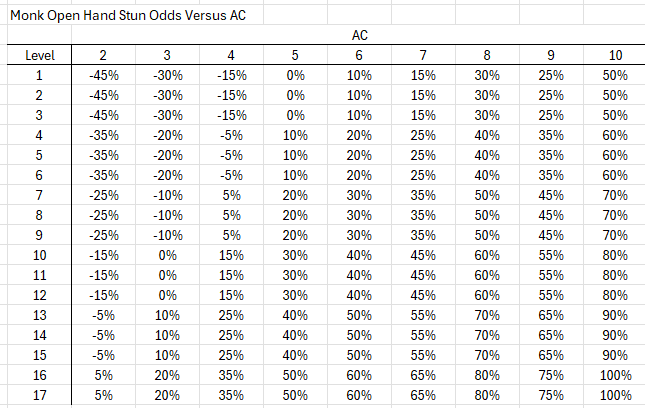
Task: Select the 5% cell for Level 16, AC 2
Action: 103,375
